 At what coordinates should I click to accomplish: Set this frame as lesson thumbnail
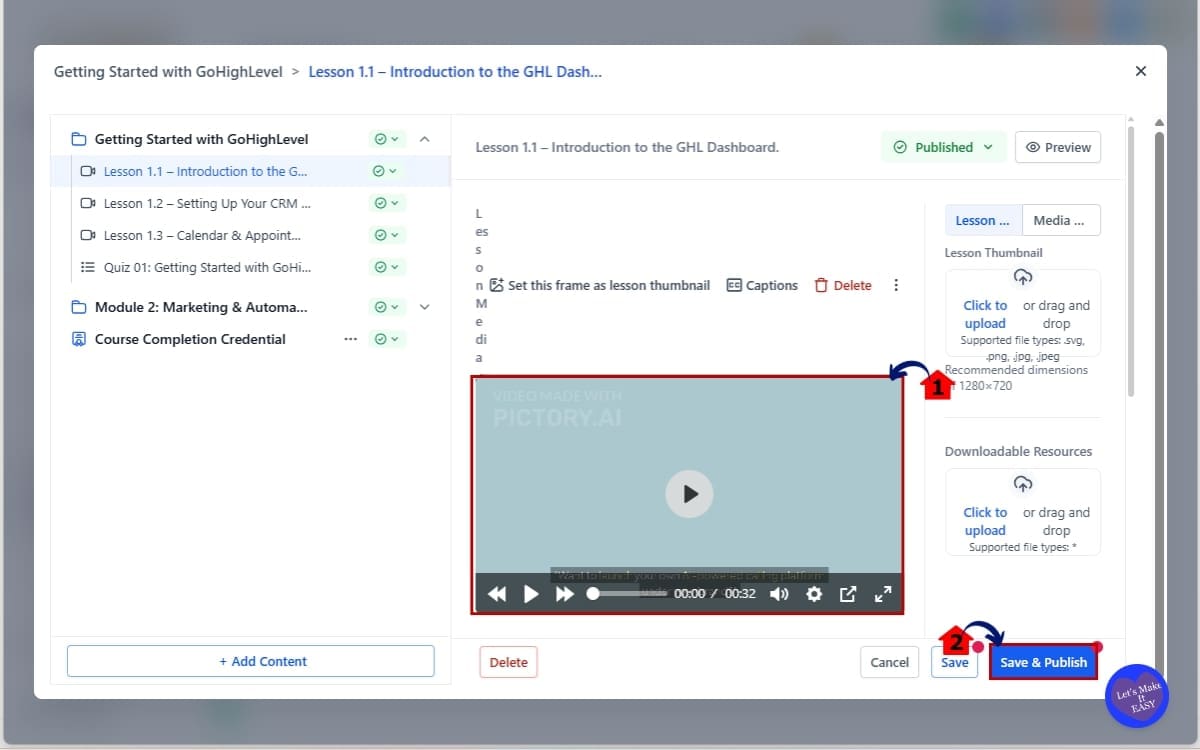coord(600,285)
